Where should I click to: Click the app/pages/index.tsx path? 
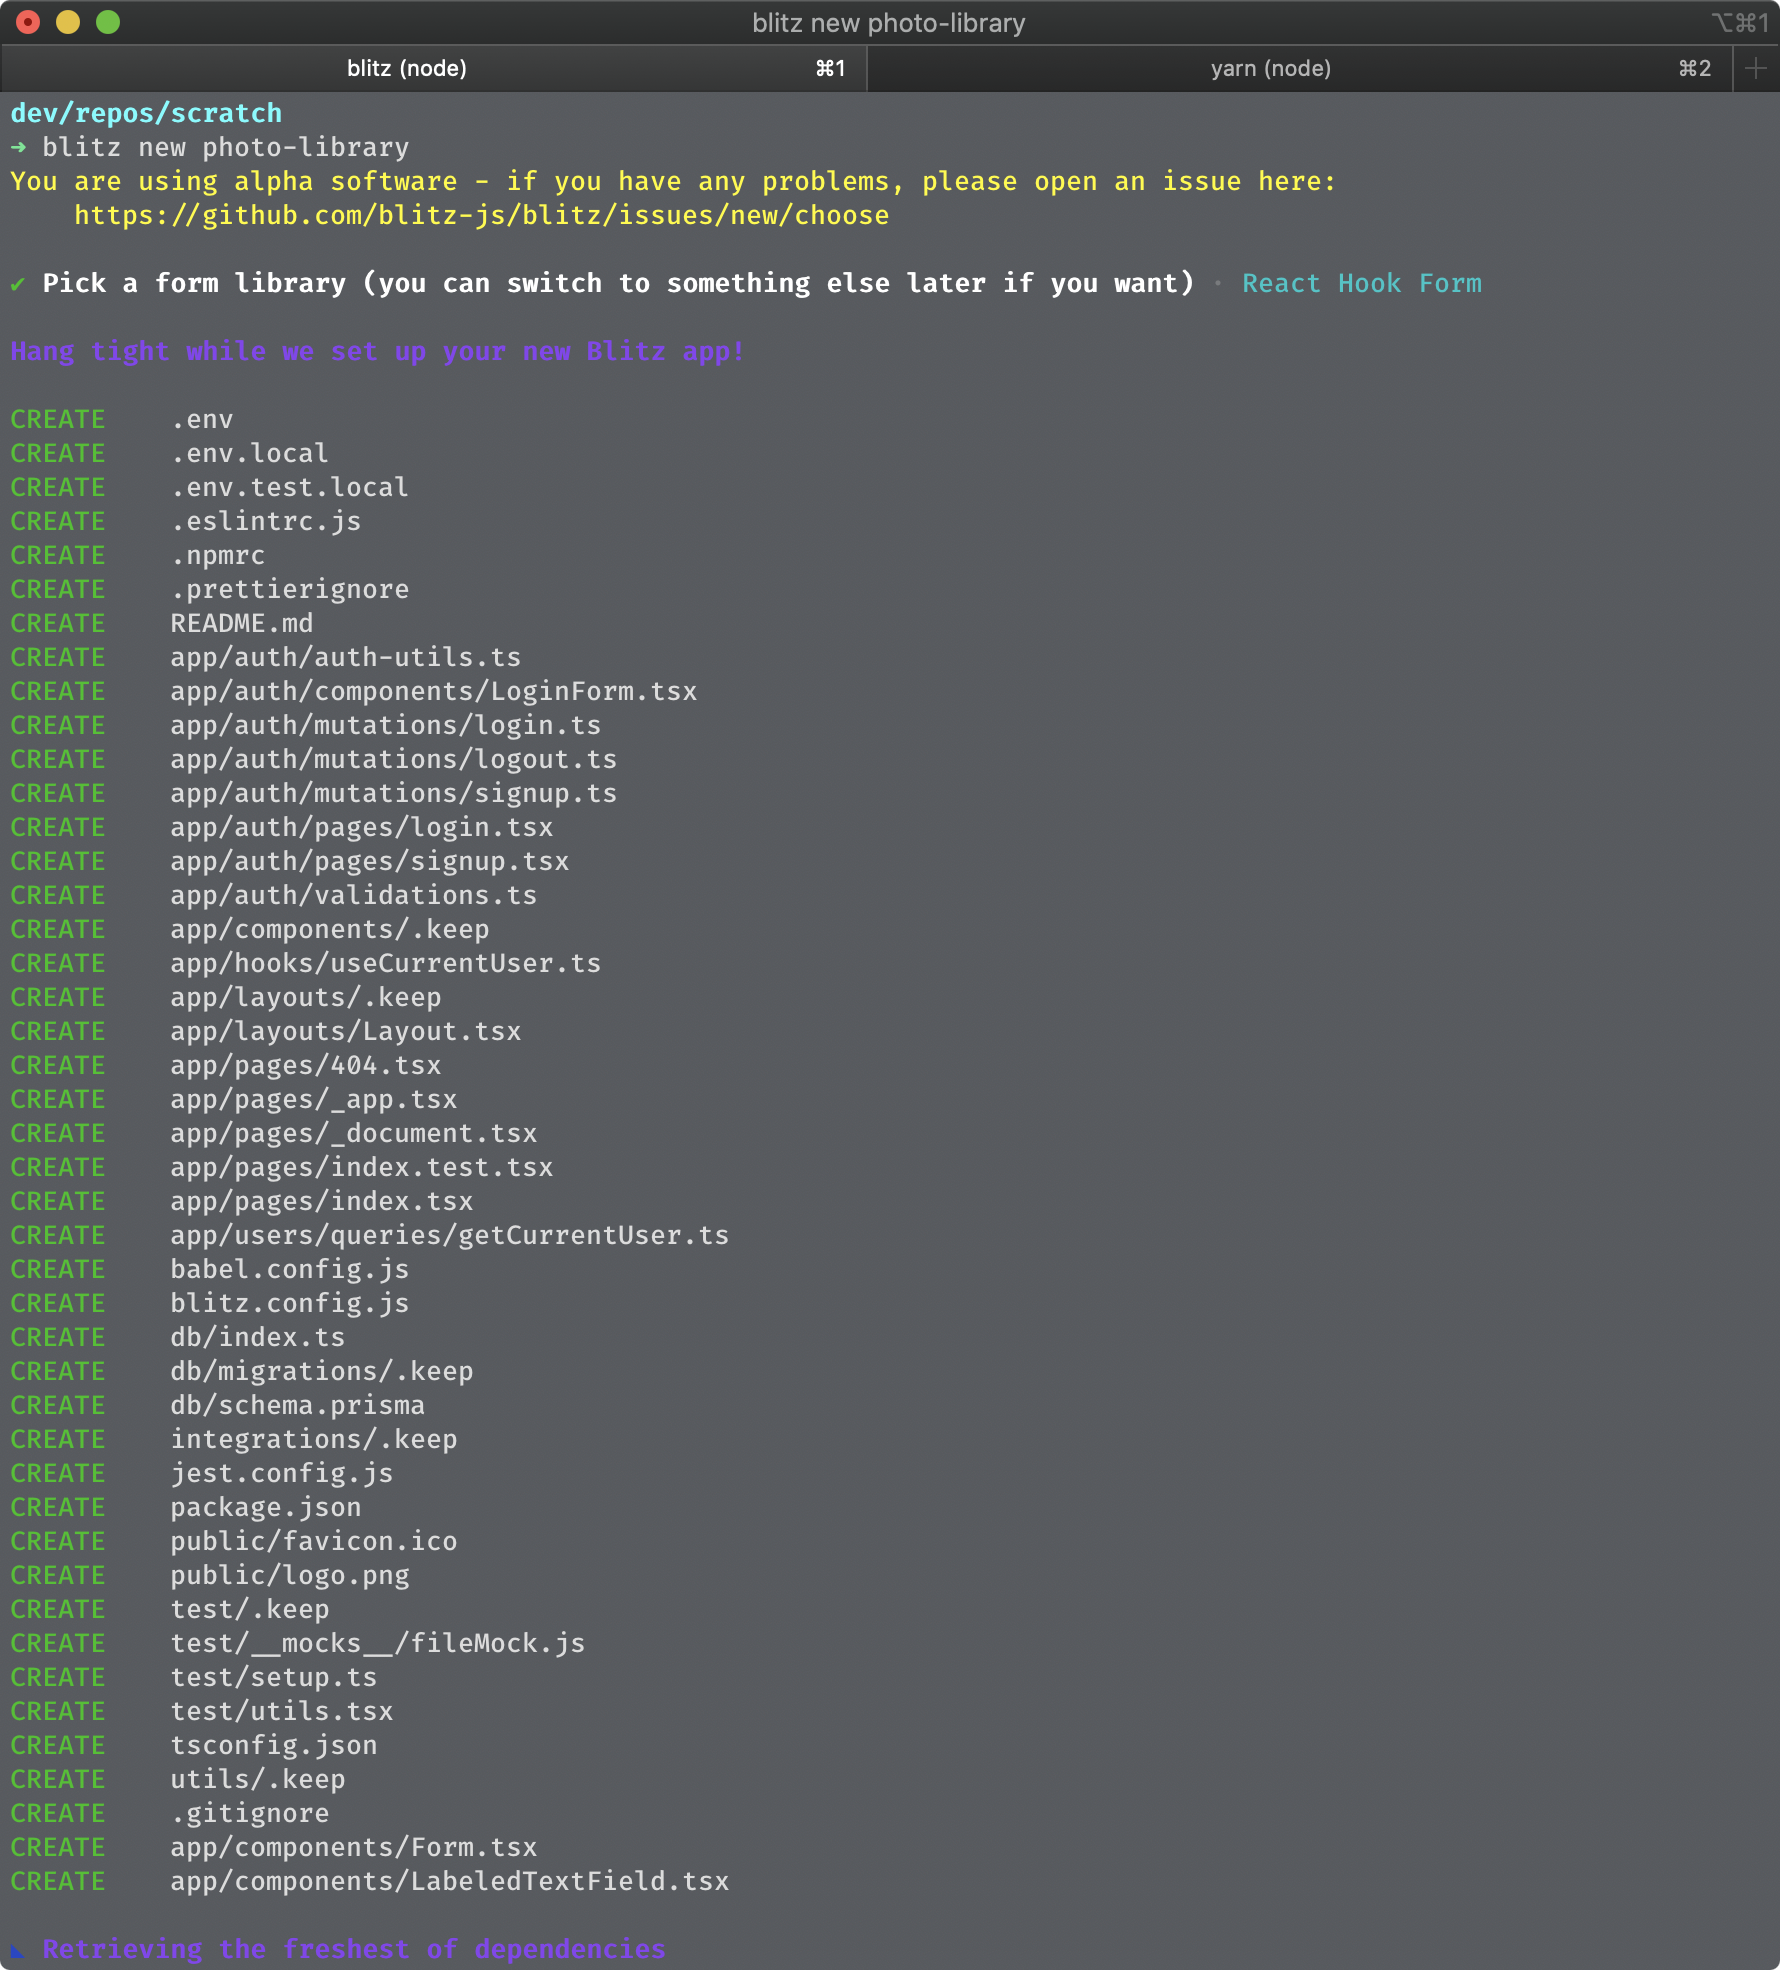click(322, 1201)
